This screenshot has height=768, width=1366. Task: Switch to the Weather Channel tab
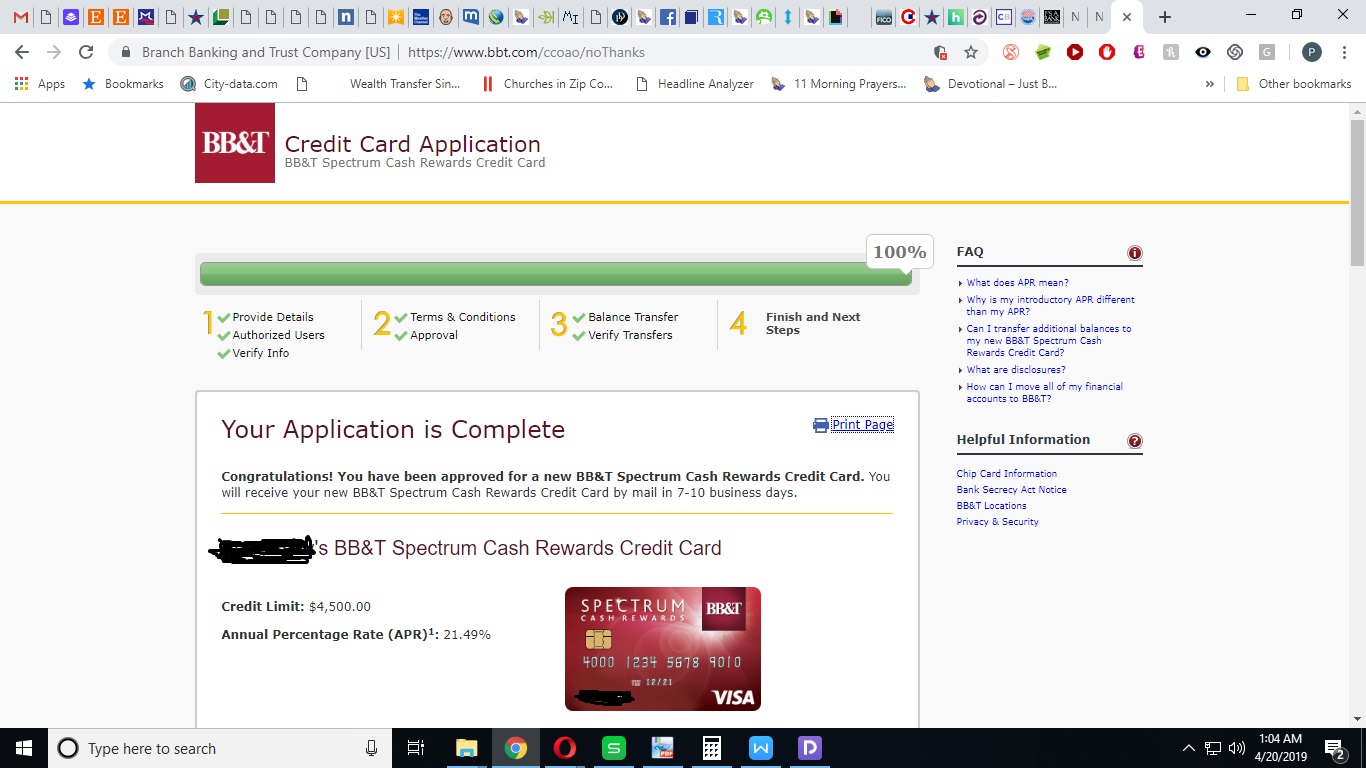(x=421, y=17)
